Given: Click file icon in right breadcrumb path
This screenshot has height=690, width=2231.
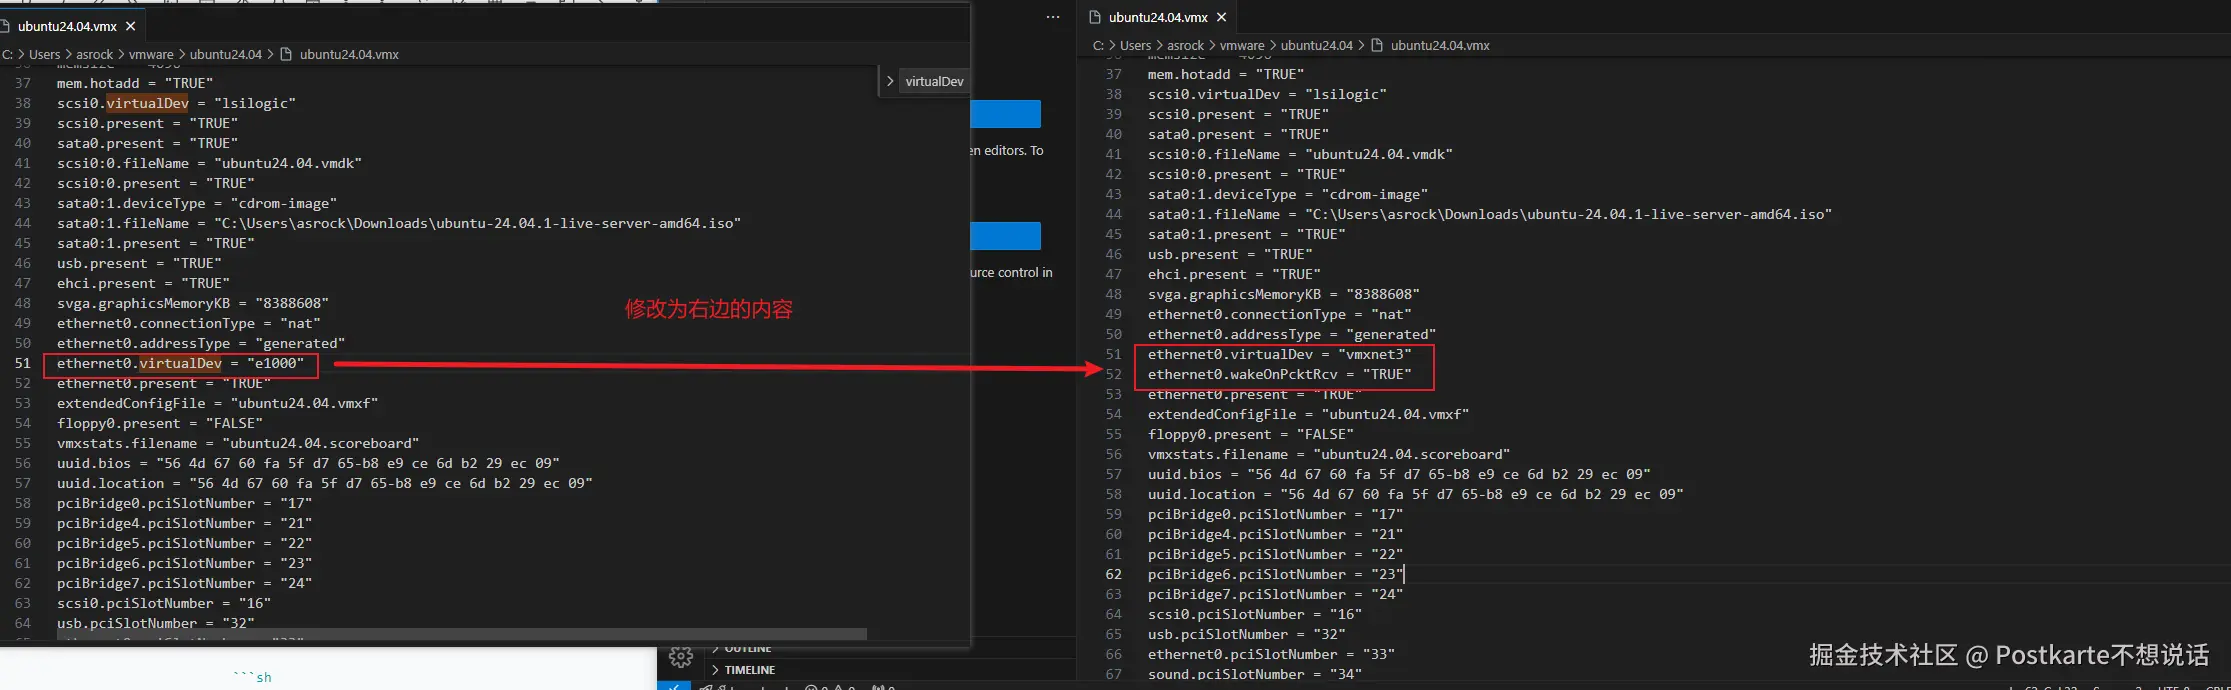Looking at the screenshot, I should [1377, 45].
